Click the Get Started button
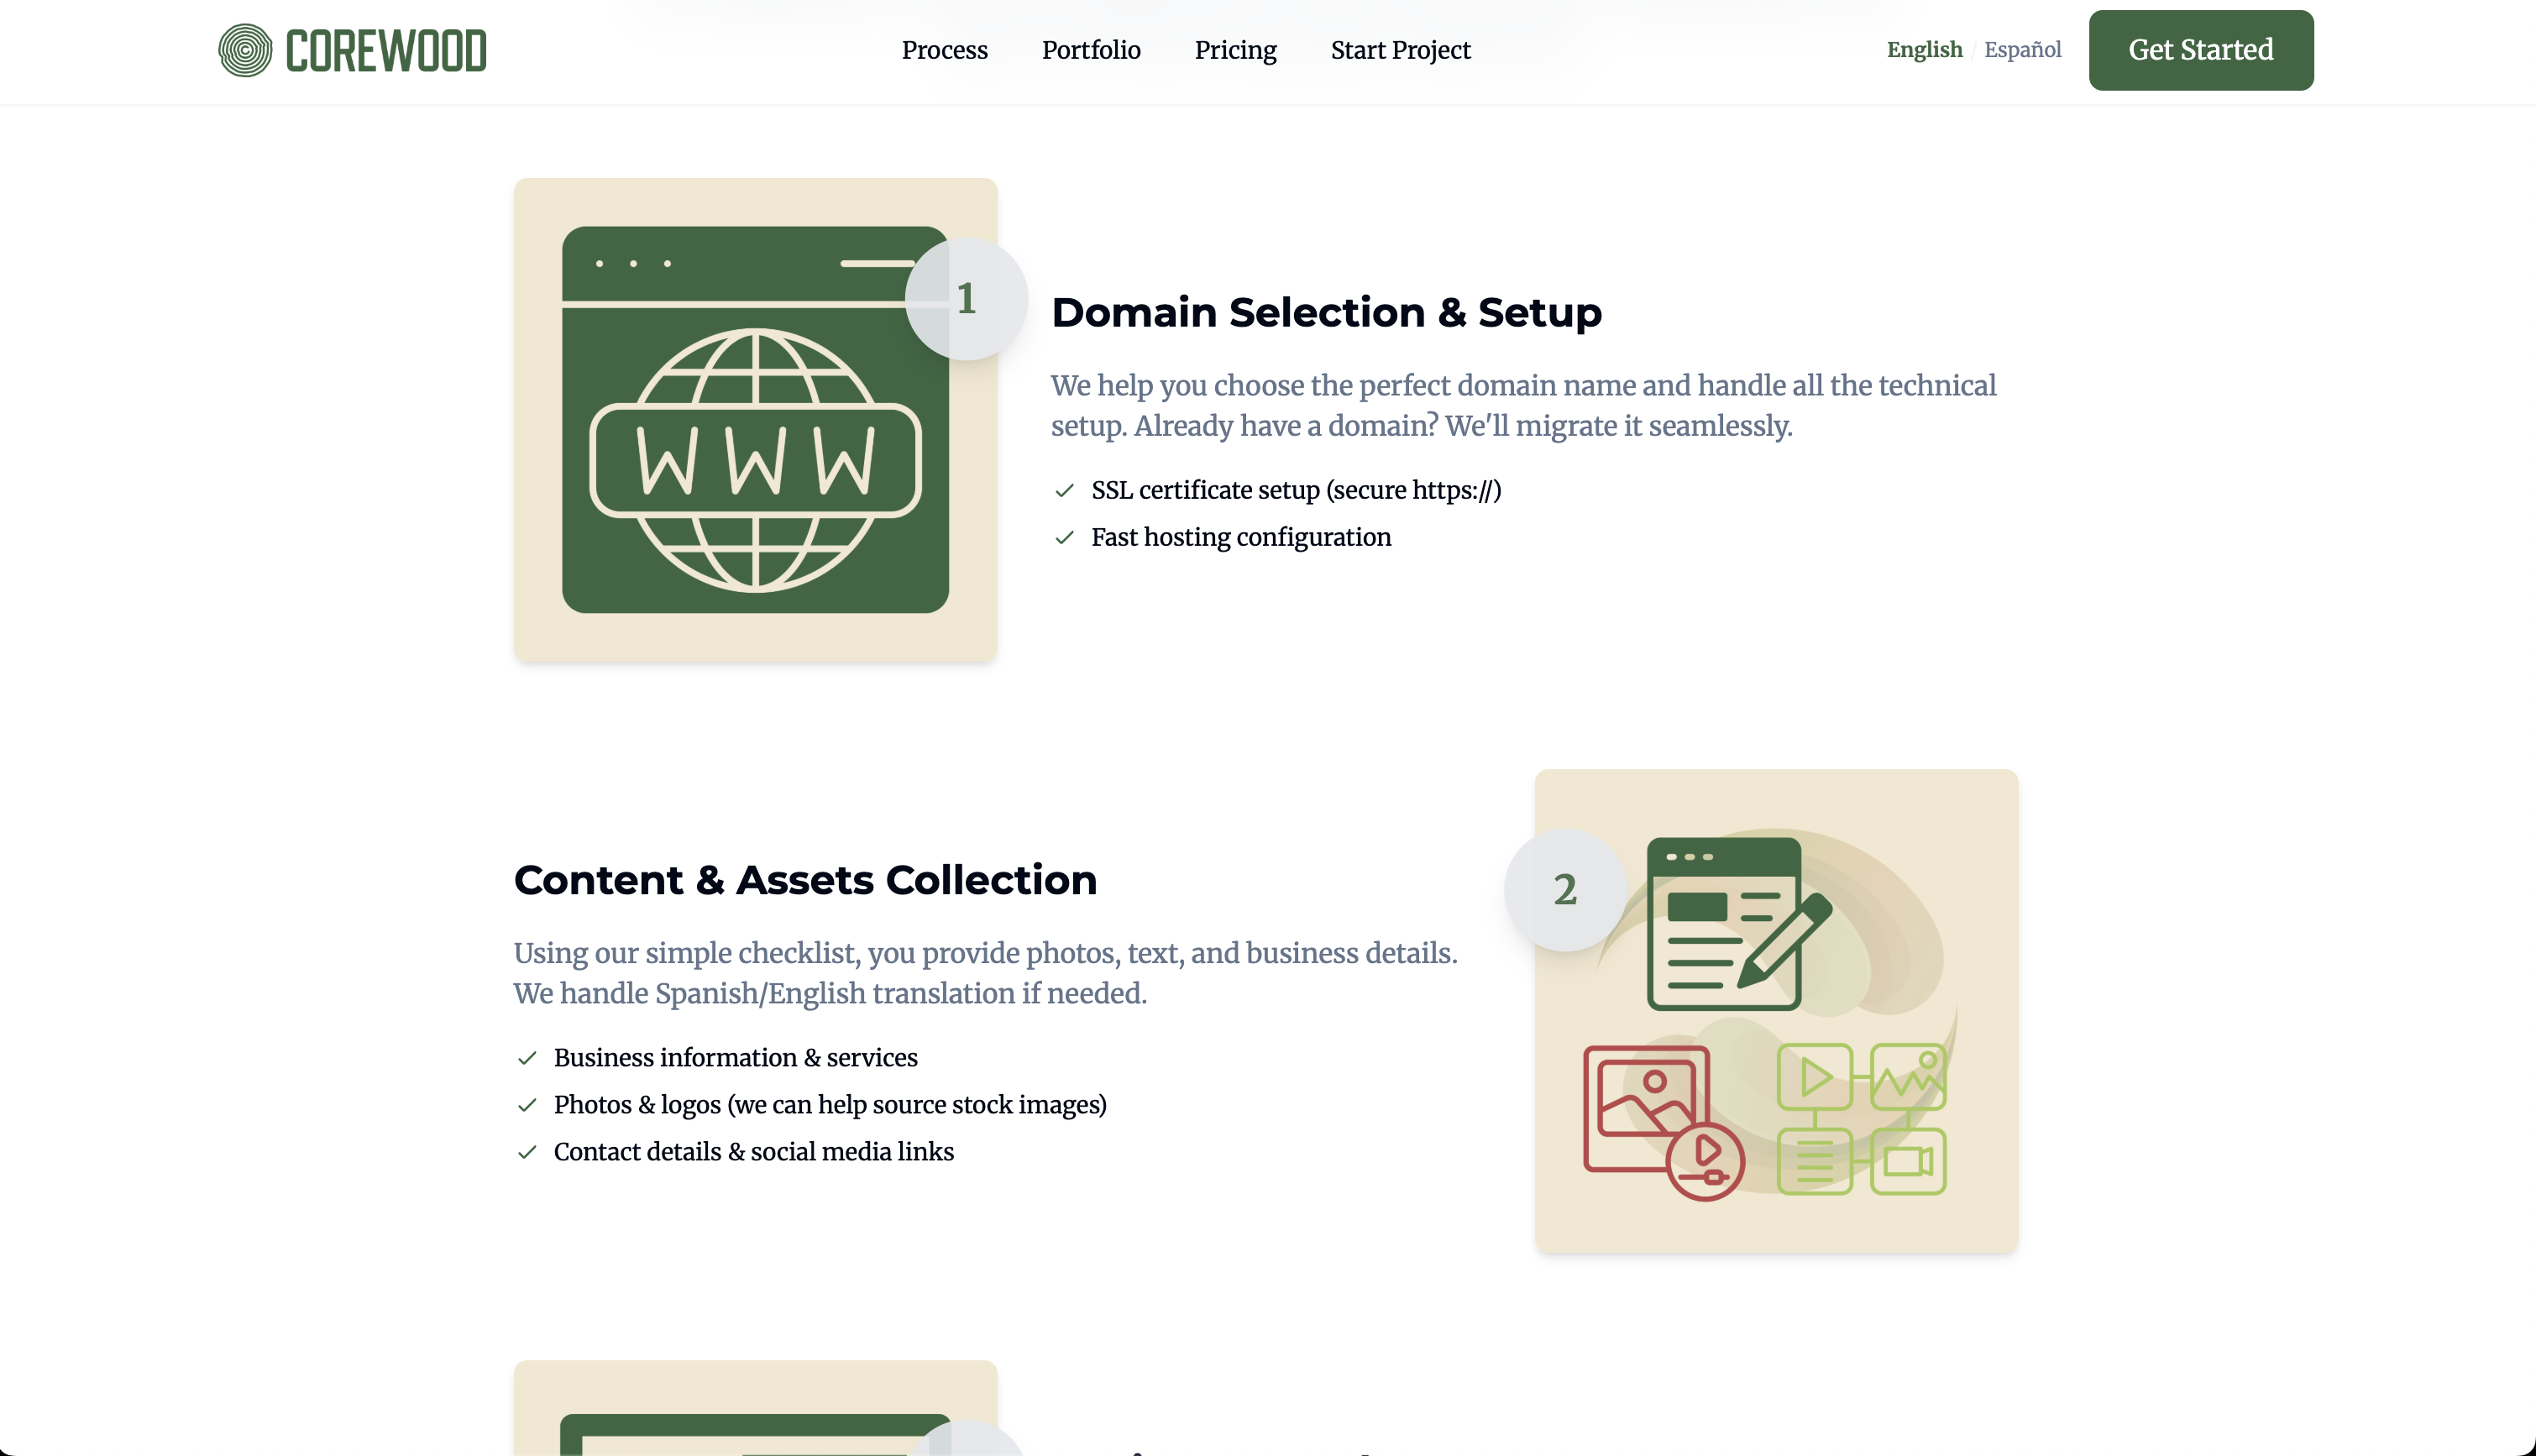2536x1456 pixels. coord(2200,49)
